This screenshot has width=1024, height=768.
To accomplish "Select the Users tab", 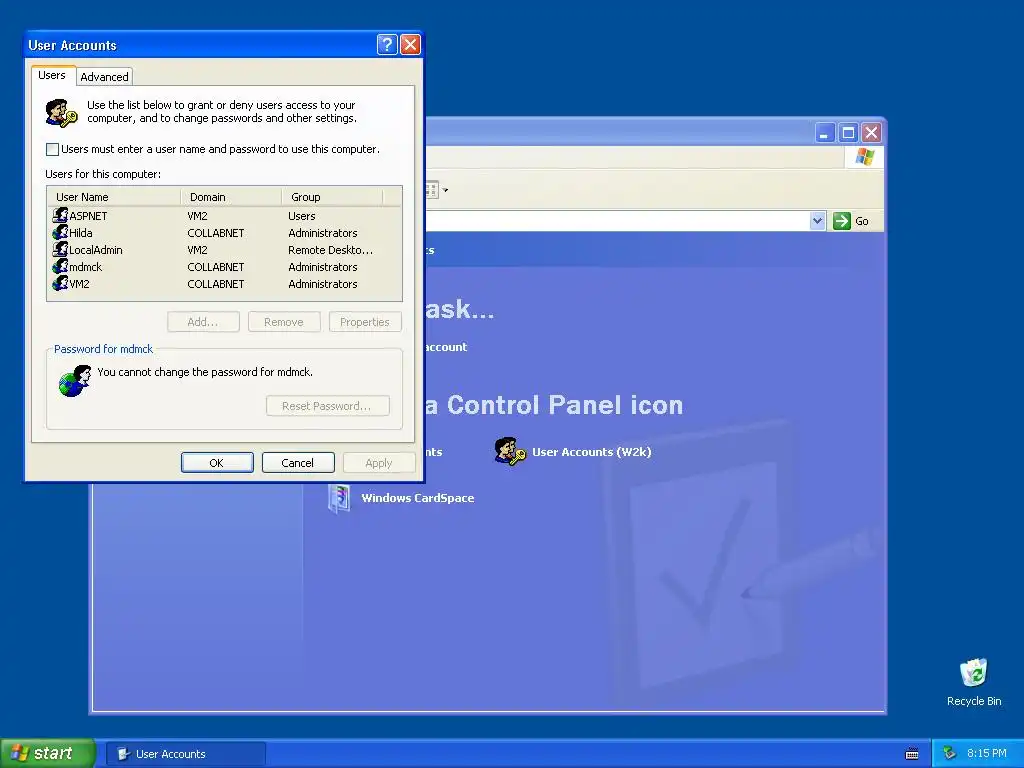I will (x=52, y=75).
